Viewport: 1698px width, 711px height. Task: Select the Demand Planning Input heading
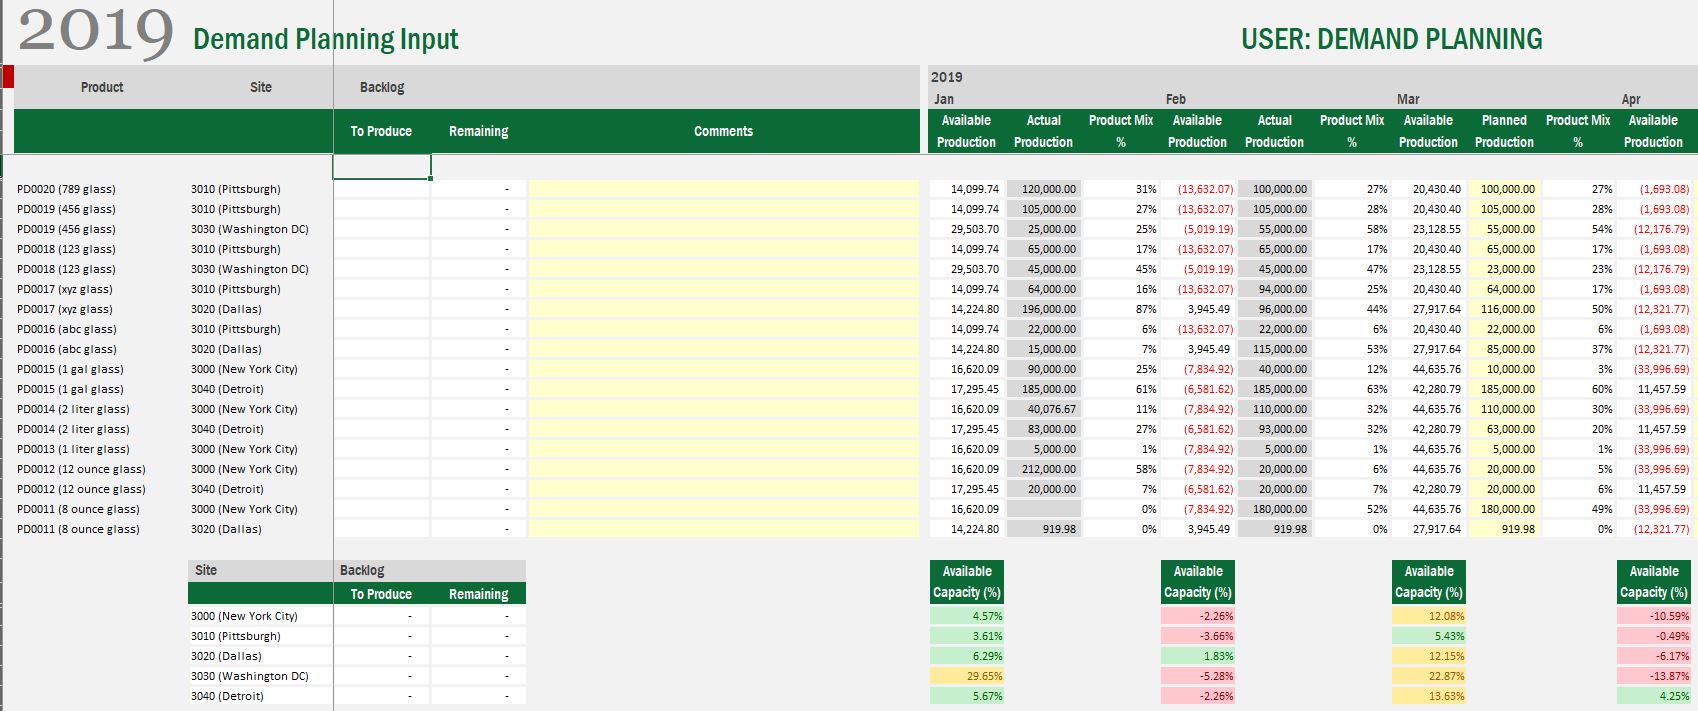coord(325,39)
